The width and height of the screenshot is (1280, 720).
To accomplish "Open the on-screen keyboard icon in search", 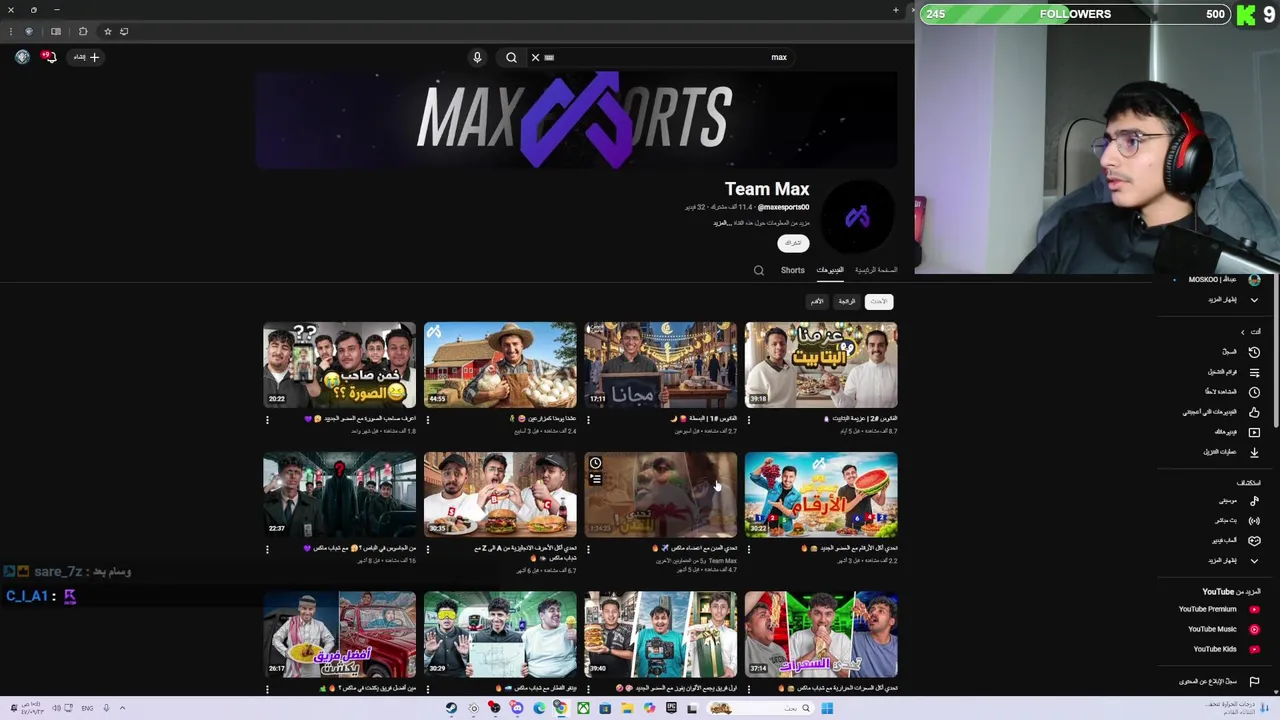I will [x=549, y=57].
